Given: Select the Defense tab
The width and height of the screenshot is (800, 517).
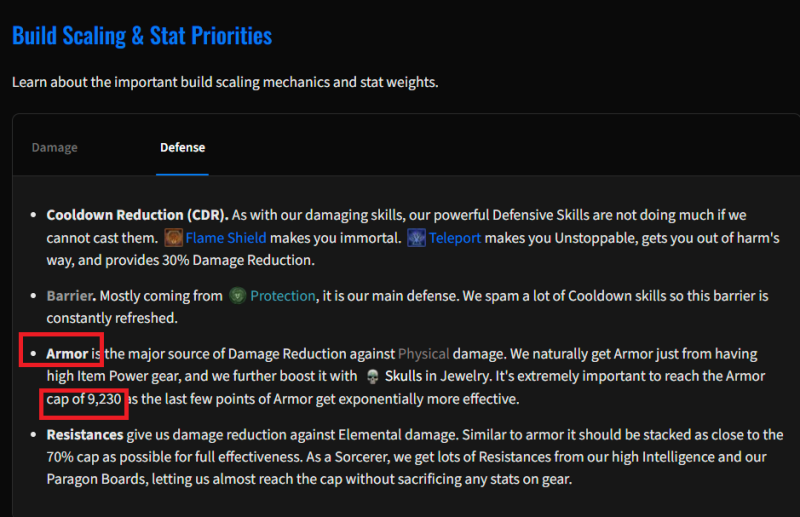Looking at the screenshot, I should (x=183, y=147).
